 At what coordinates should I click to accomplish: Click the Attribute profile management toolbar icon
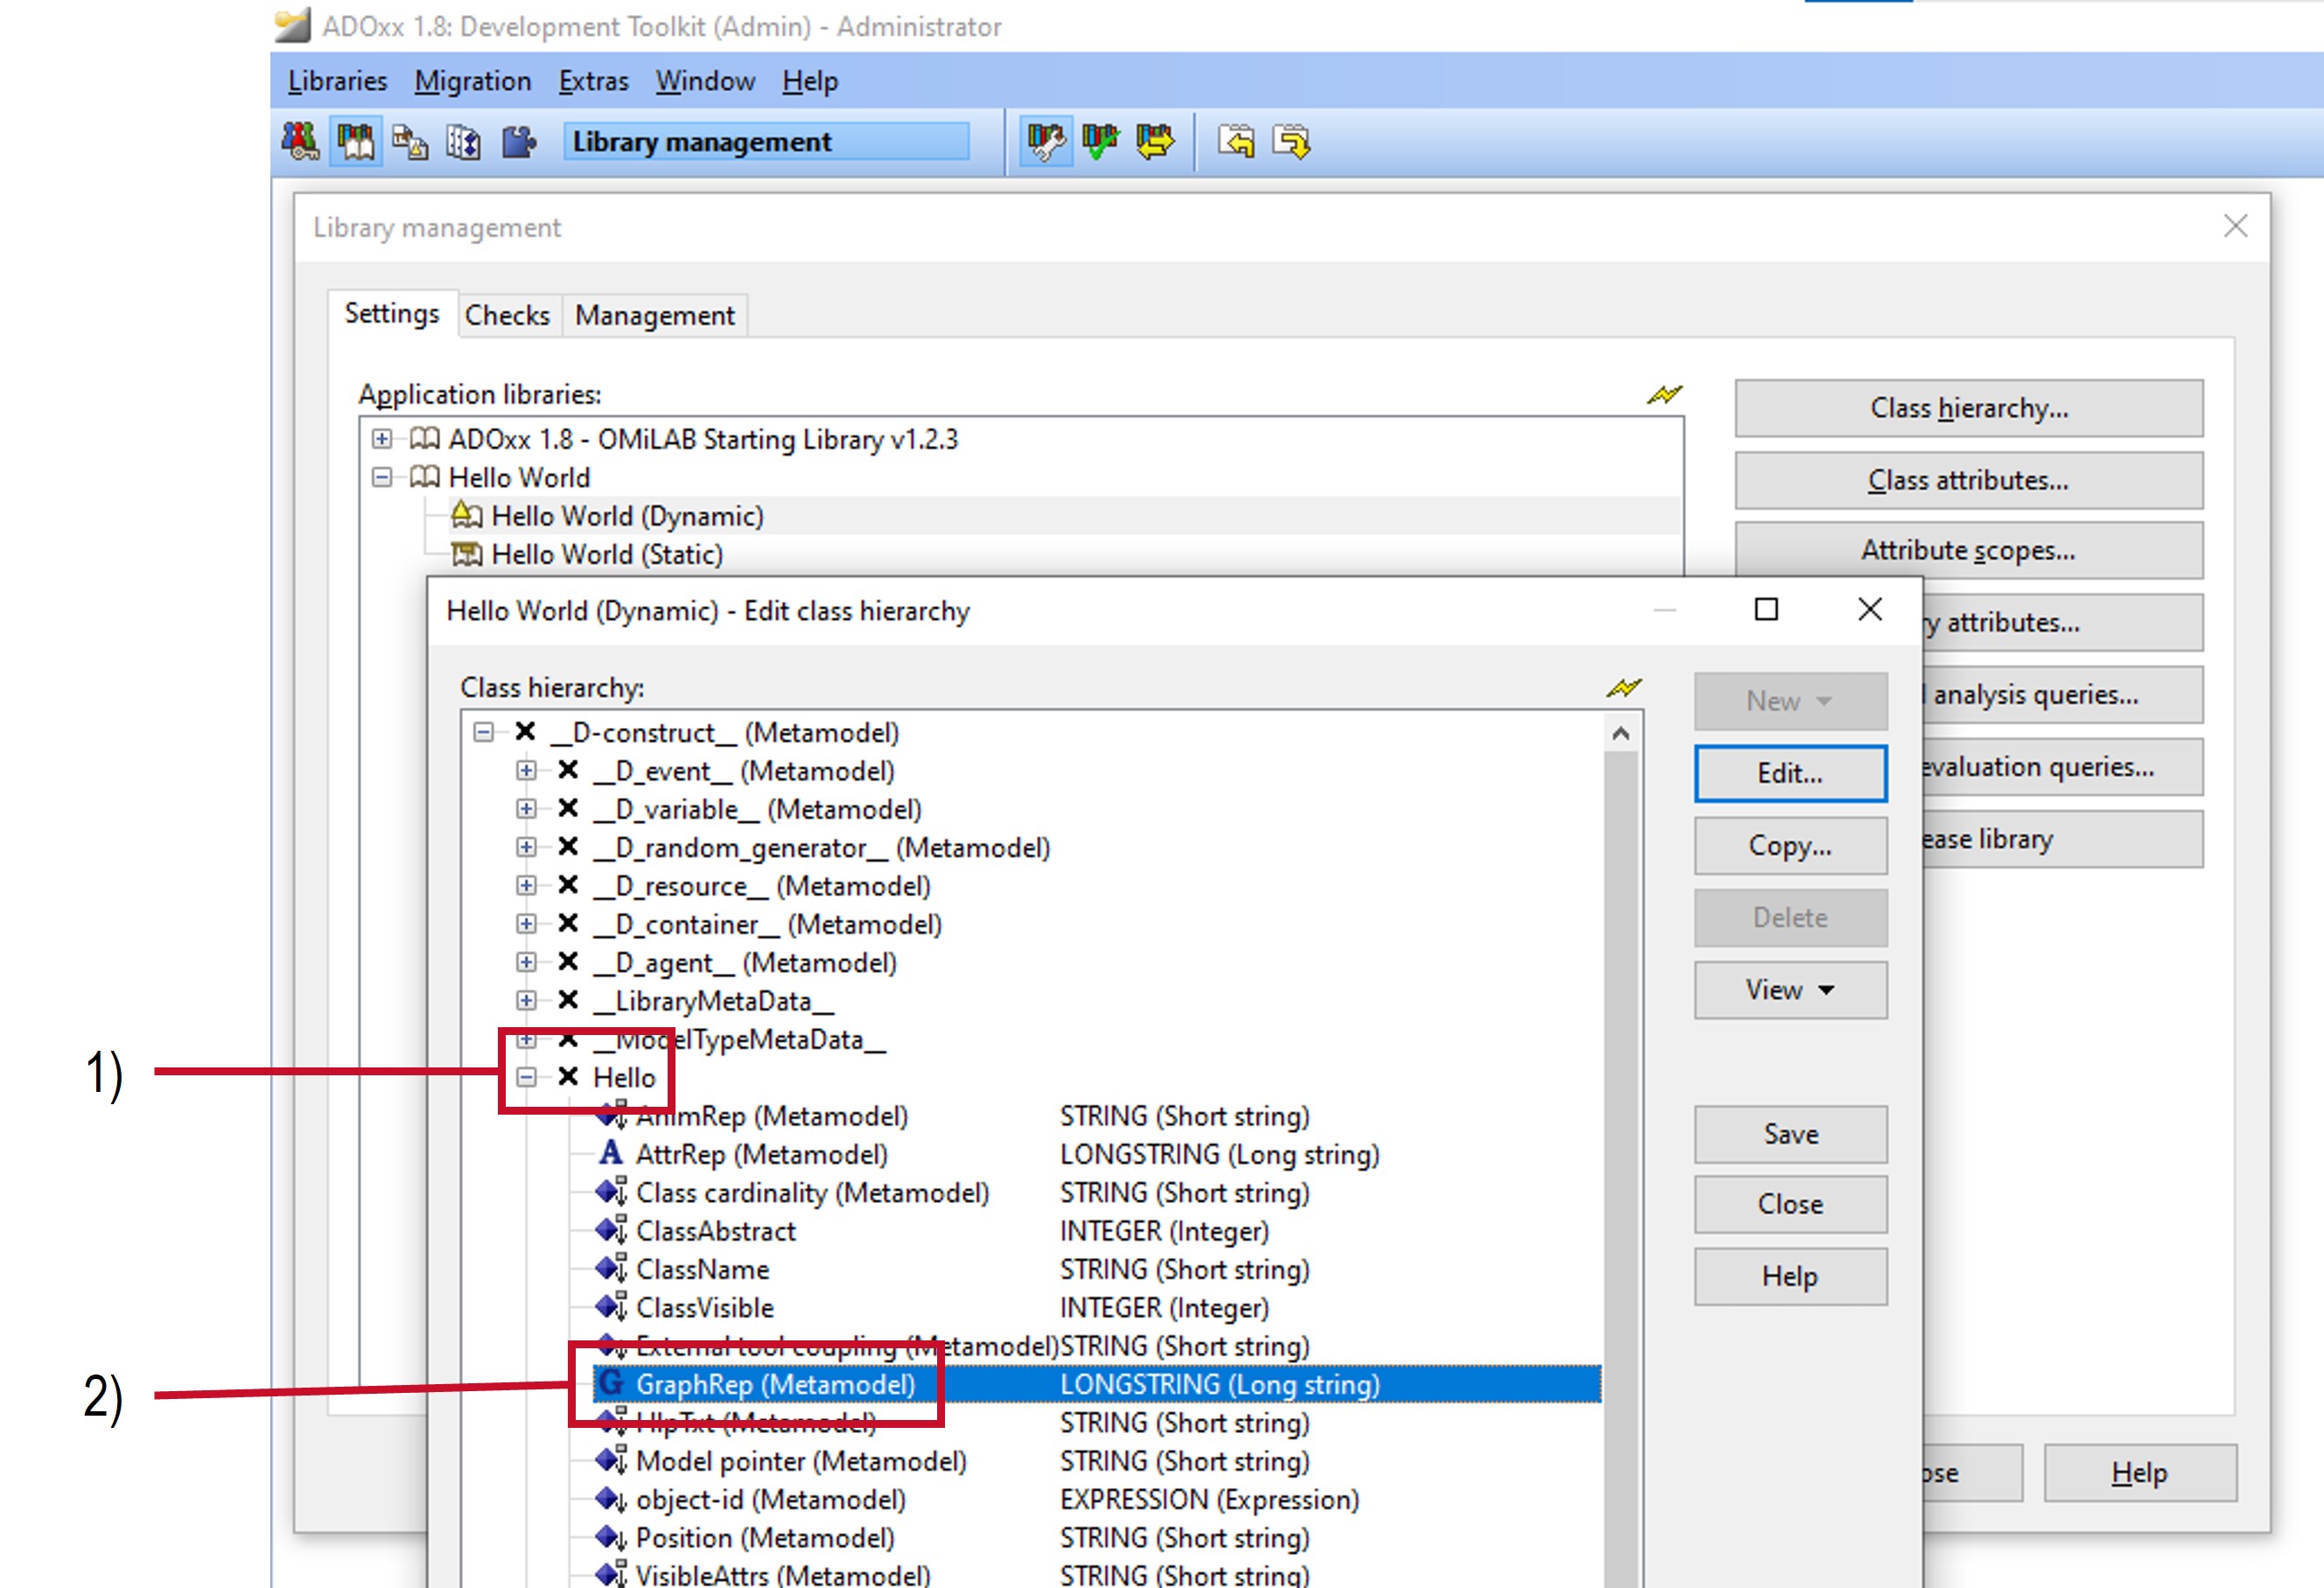click(464, 142)
